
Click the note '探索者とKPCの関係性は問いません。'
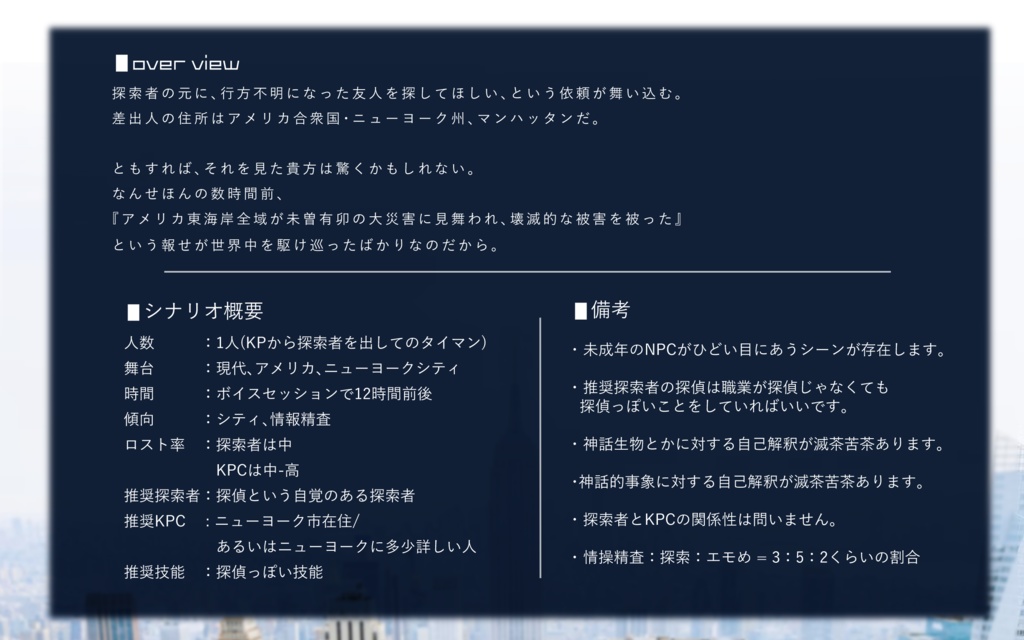coord(710,520)
